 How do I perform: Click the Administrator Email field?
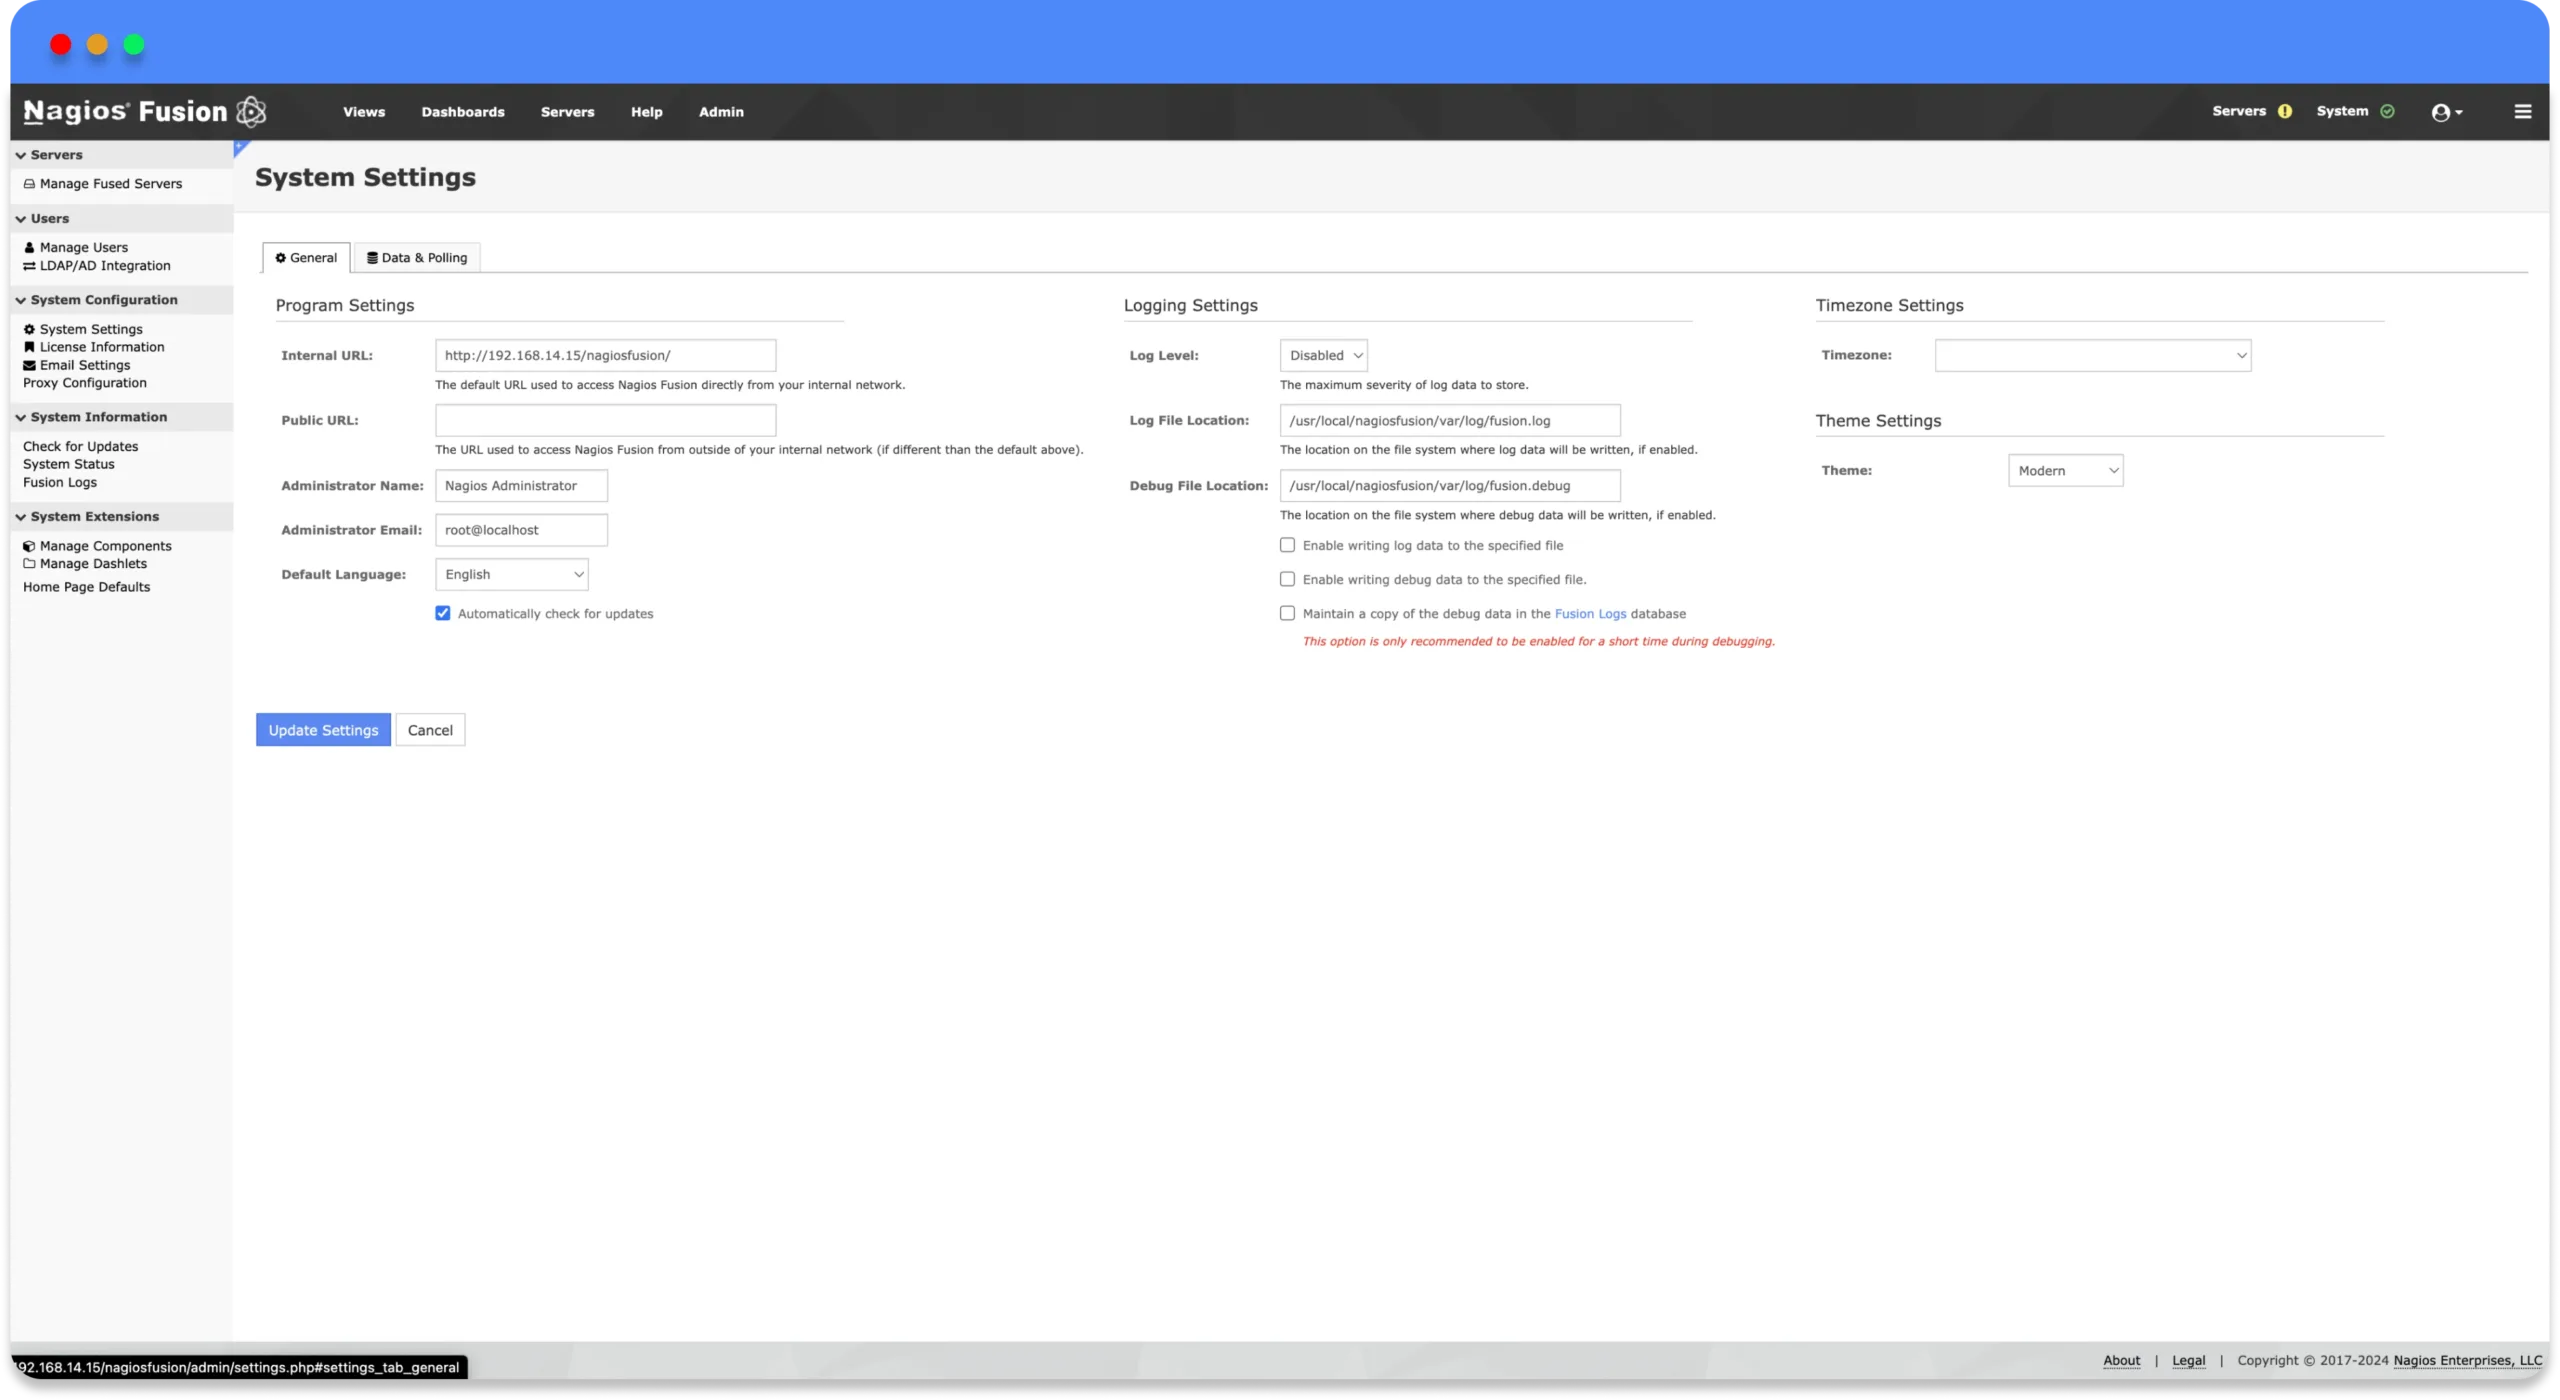pyautogui.click(x=521, y=530)
